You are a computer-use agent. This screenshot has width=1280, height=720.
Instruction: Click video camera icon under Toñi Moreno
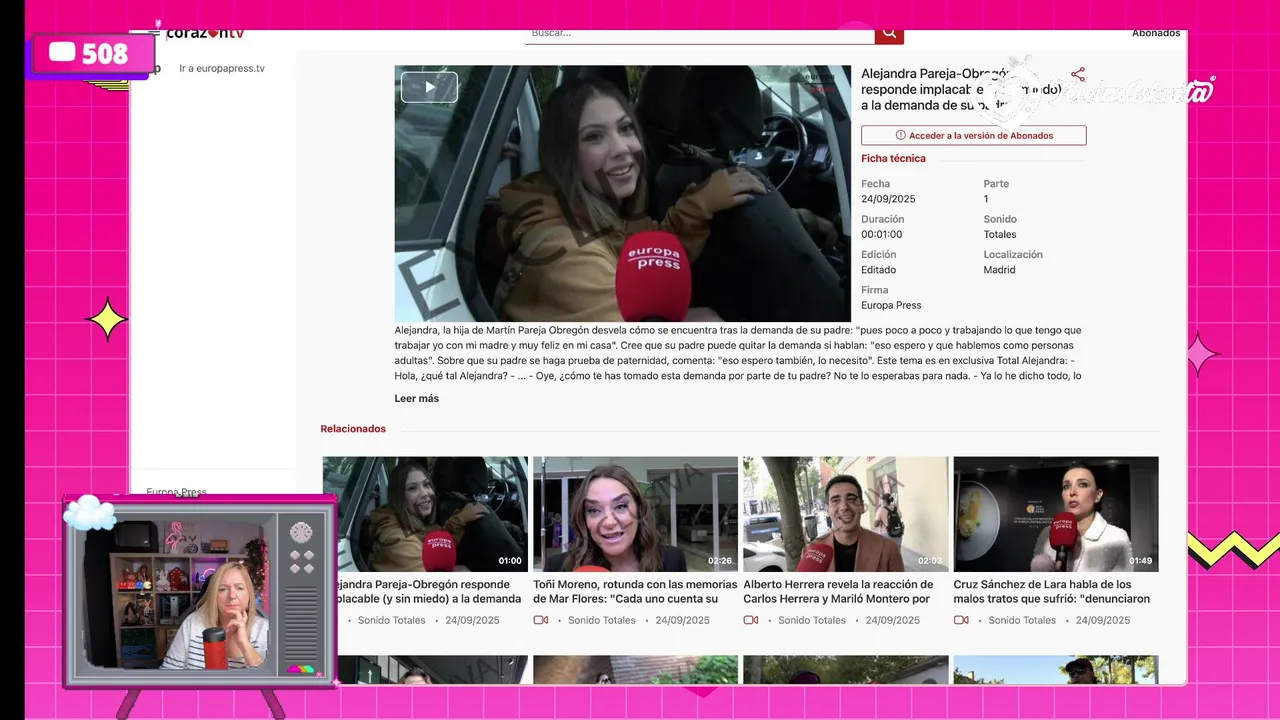click(541, 620)
